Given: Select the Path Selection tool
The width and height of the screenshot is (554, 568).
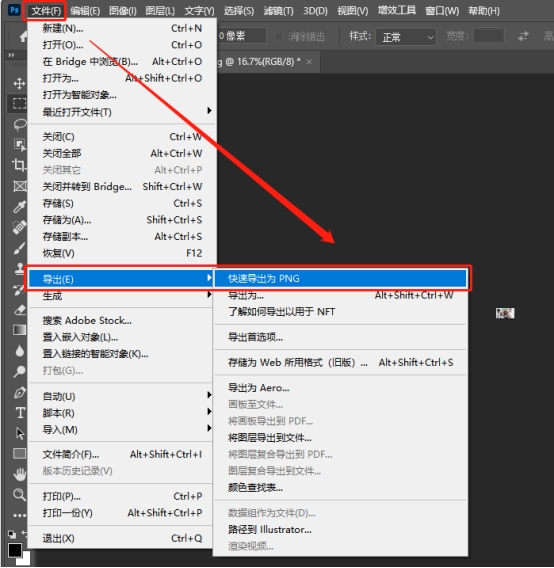Looking at the screenshot, I should pyautogui.click(x=20, y=434).
